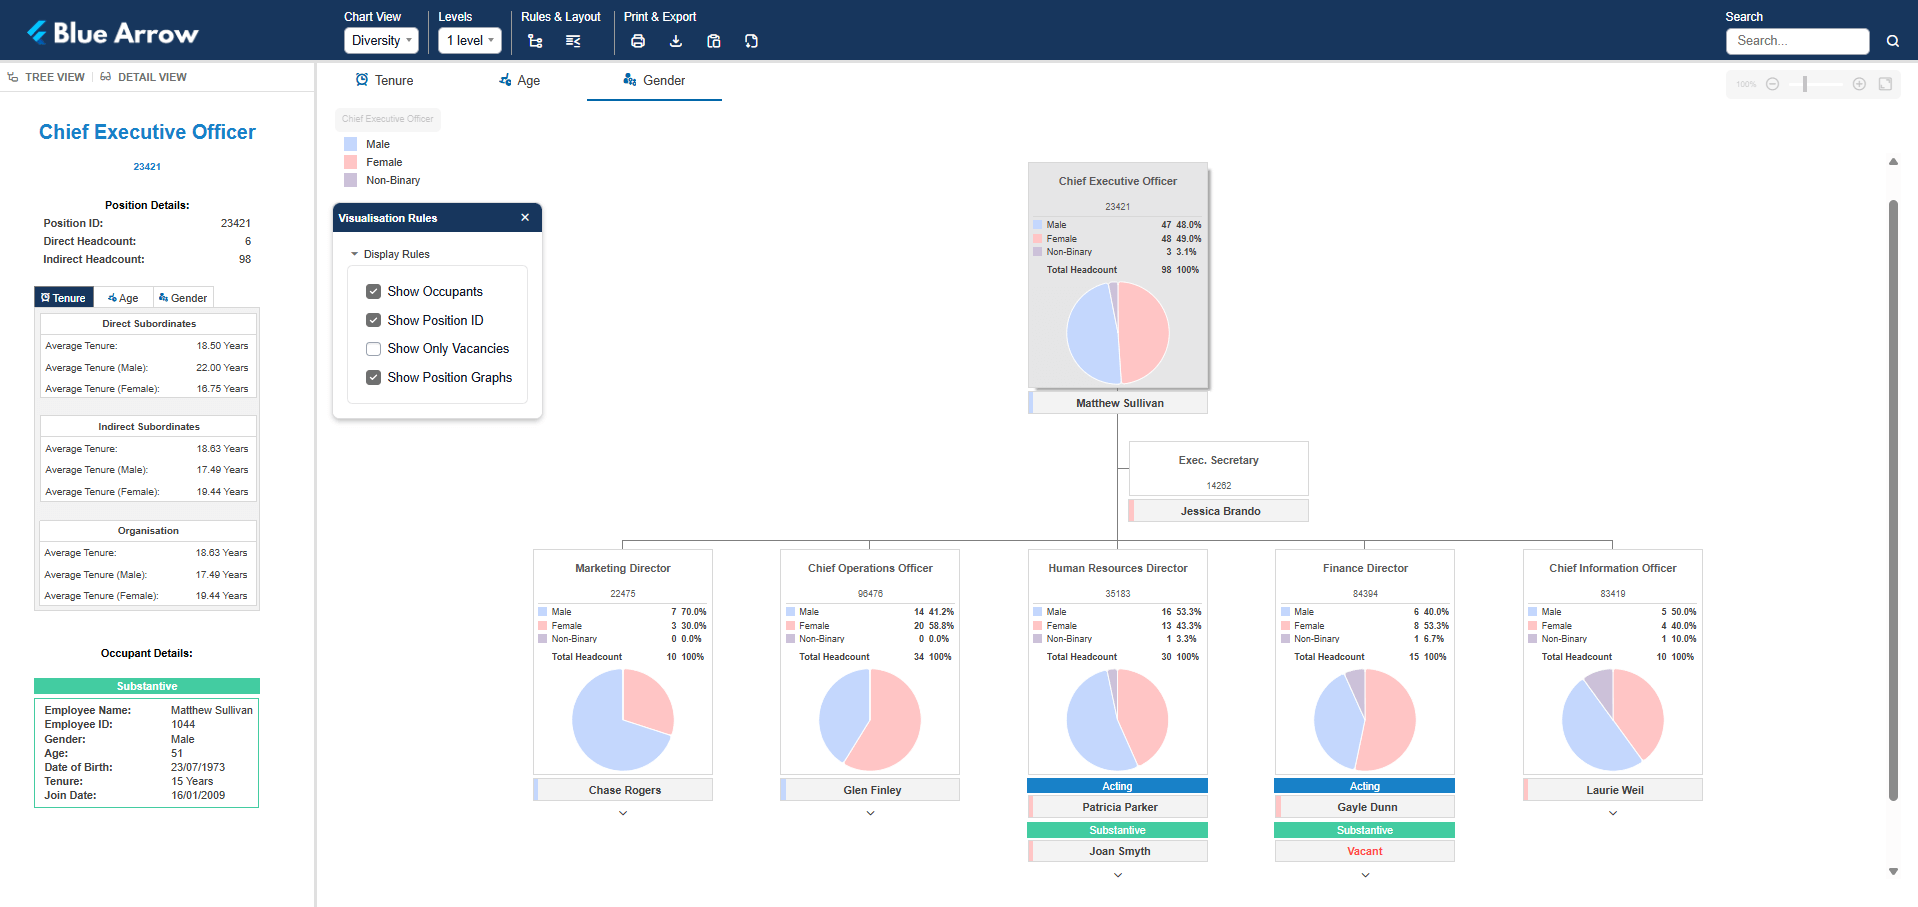This screenshot has height=907, width=1918.
Task: Click the visualisation rules list icon
Action: (573, 41)
